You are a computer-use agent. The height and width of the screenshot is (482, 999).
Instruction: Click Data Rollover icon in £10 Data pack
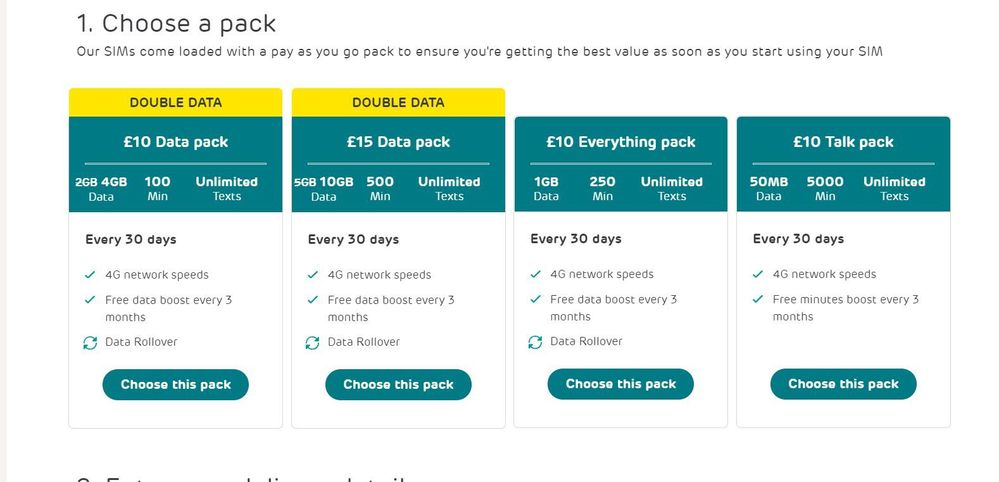coord(90,342)
